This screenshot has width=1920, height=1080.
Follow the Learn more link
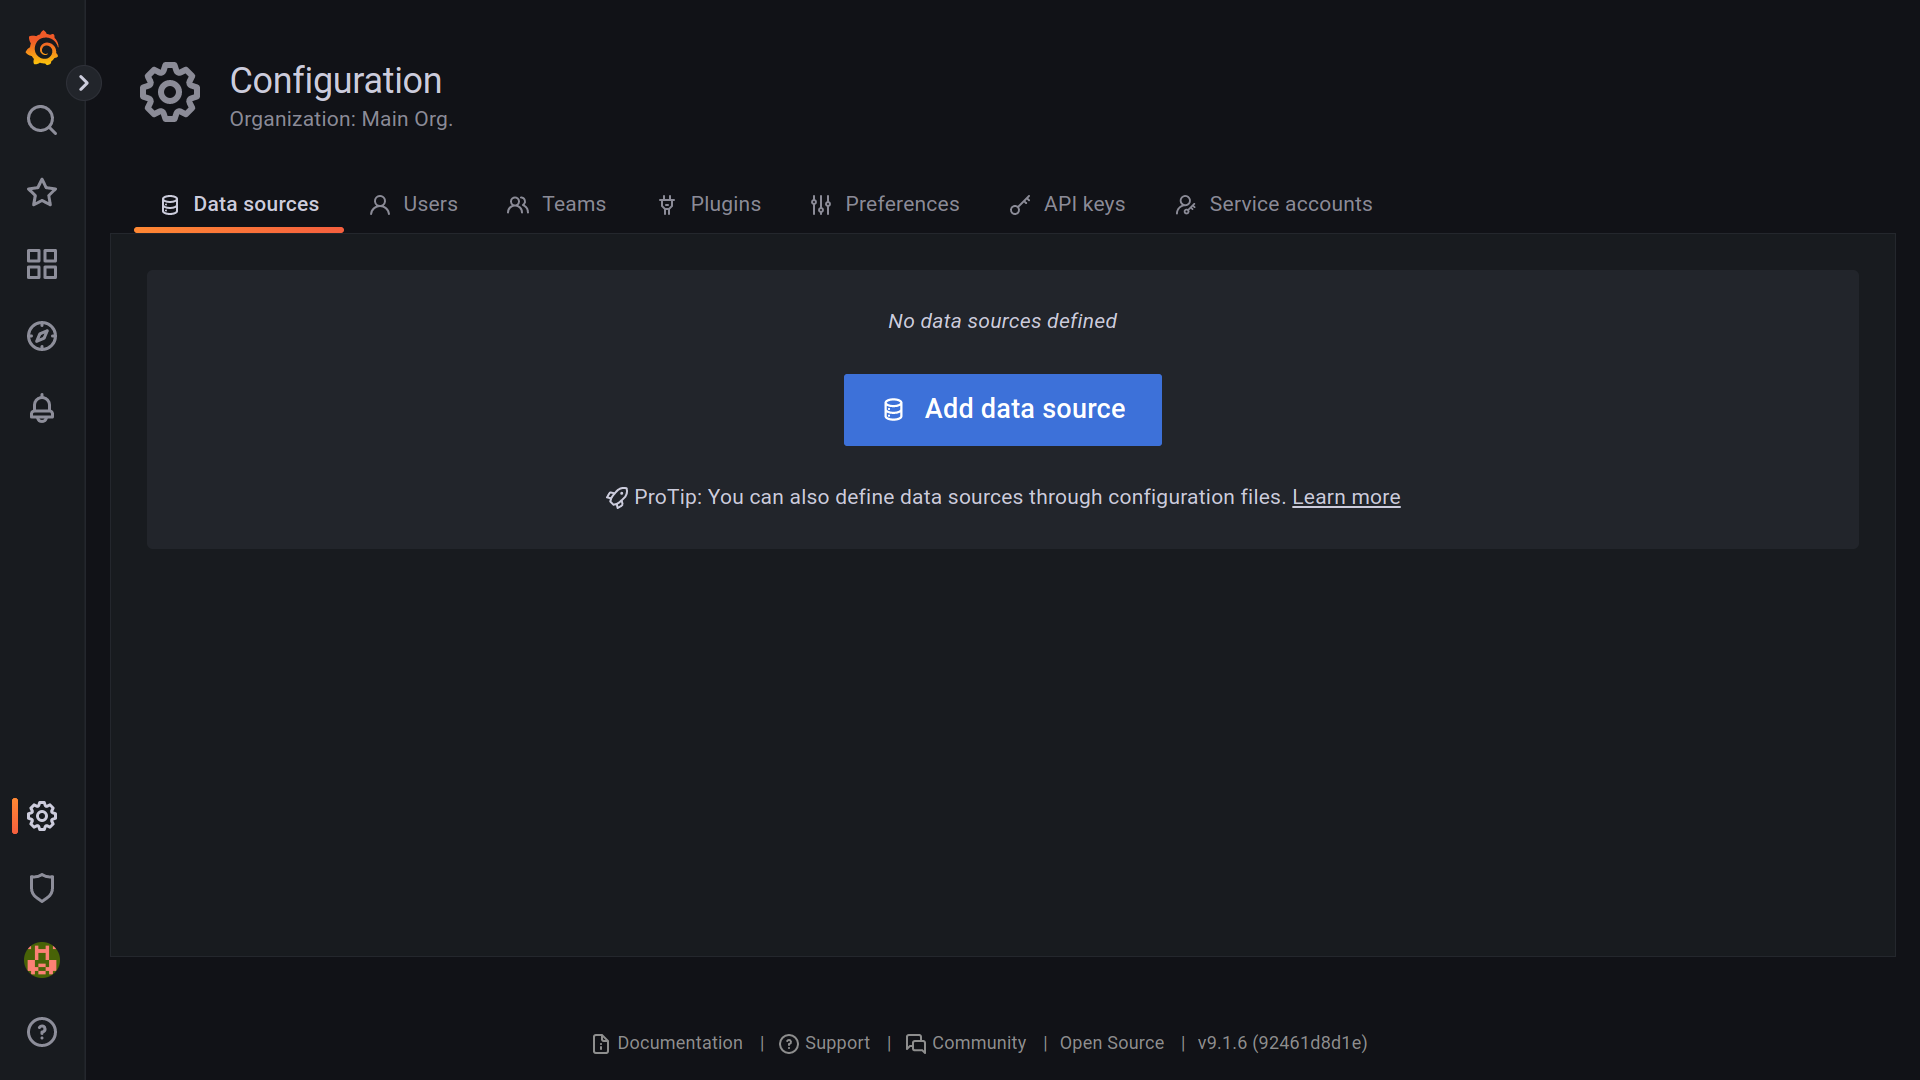pyautogui.click(x=1346, y=497)
